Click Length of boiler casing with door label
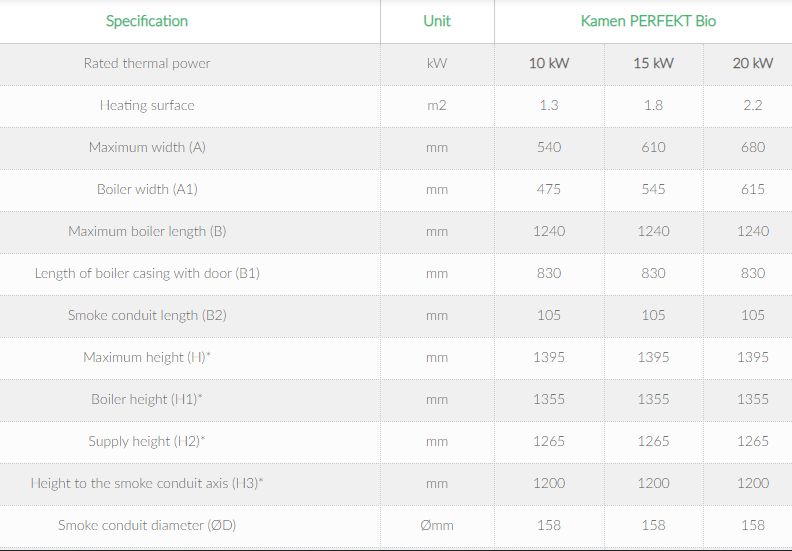The width and height of the screenshot is (792, 551). pyautogui.click(x=147, y=273)
